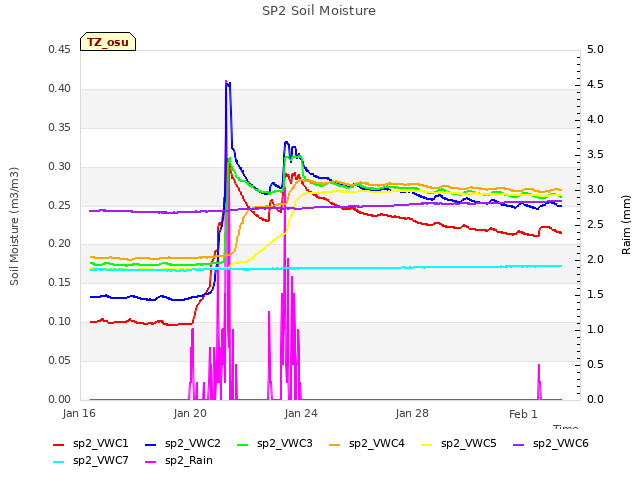Screen dimensions: 640x480
Task: Click the yellow sp2_VWC5 legend swatch
Action: 427,445
